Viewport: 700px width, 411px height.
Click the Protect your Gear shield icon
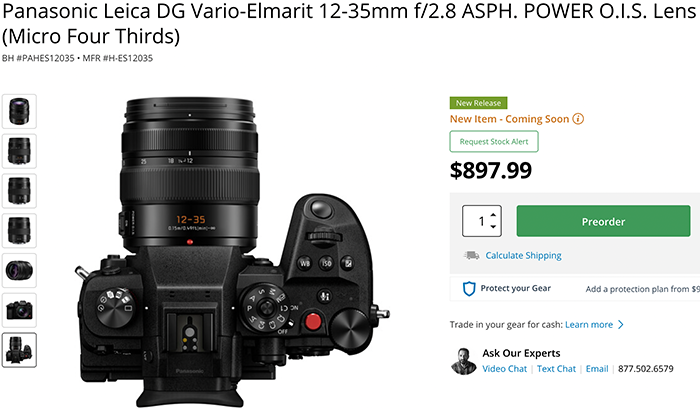point(469,289)
